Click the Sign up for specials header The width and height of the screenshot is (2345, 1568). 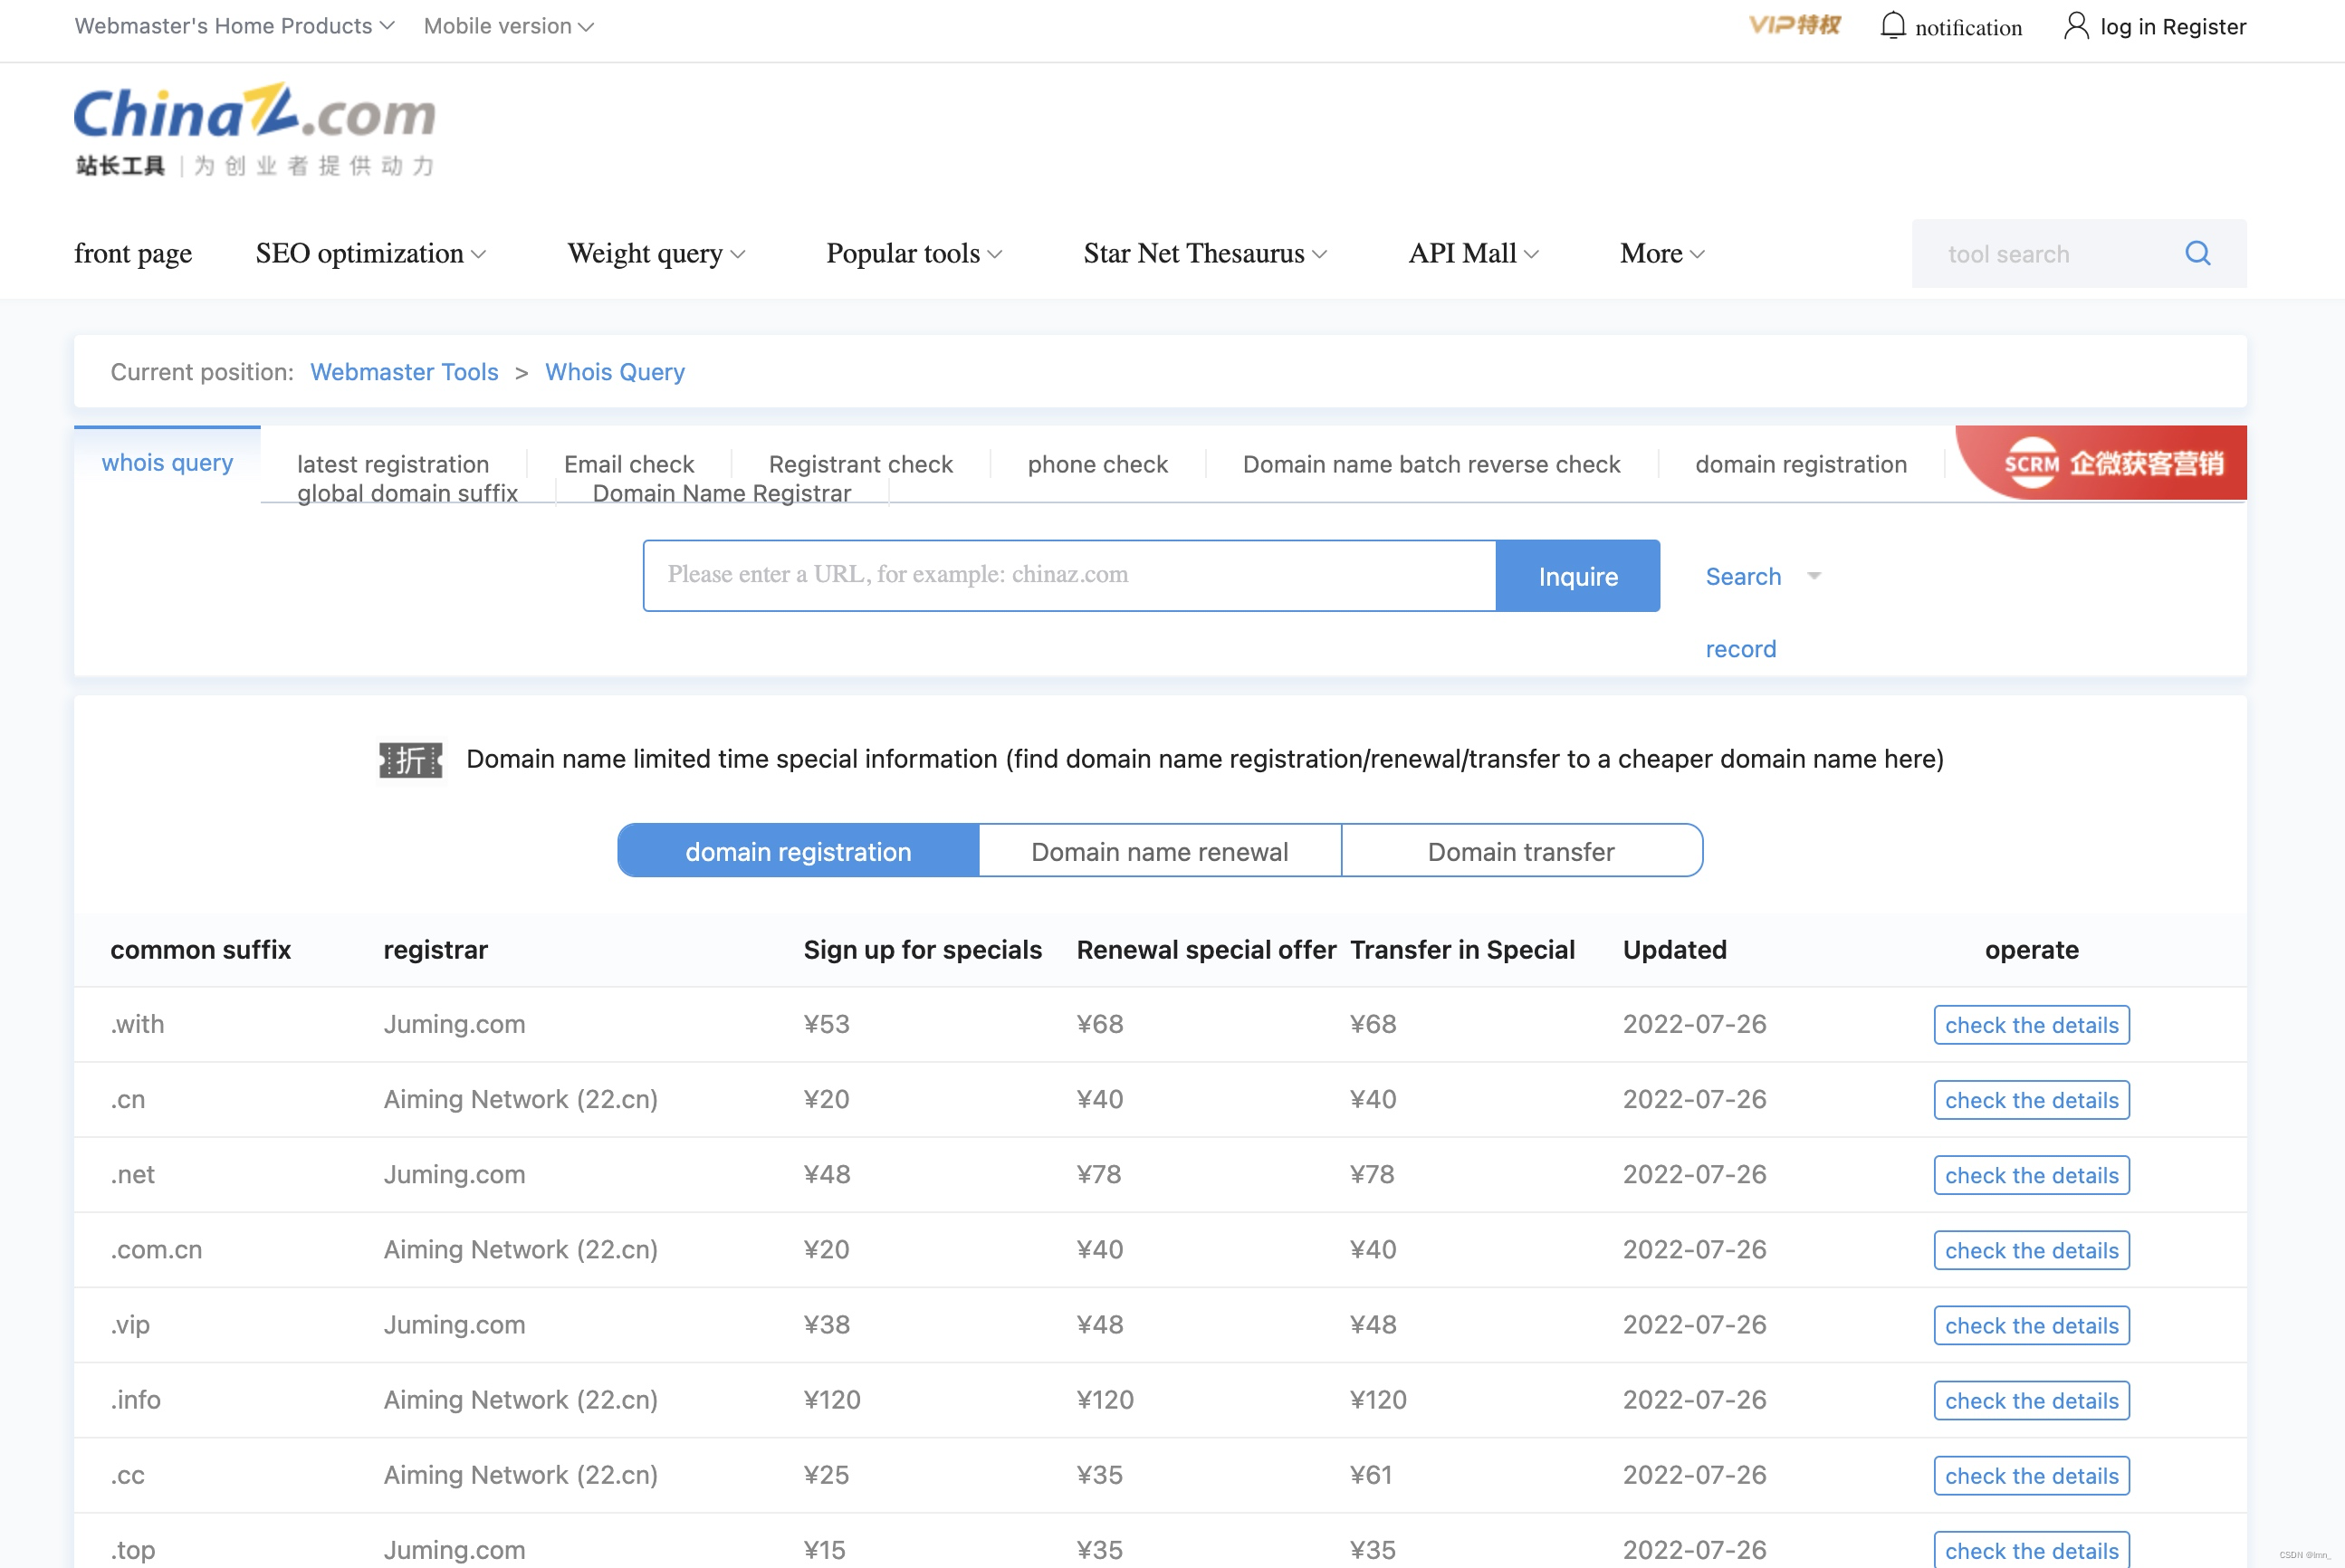(x=922, y=949)
